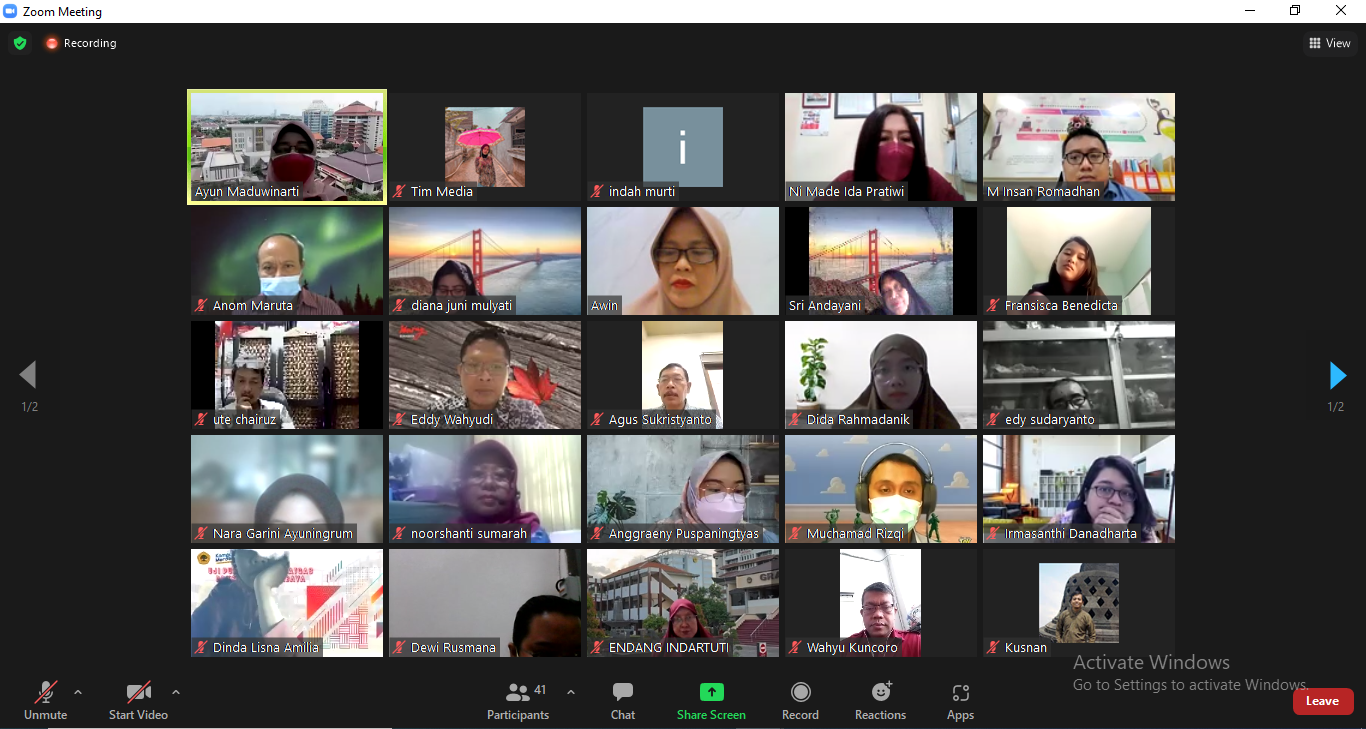1366x729 pixels.
Task: Click muted mic icon beside Anom Maruta
Action: pos(202,305)
